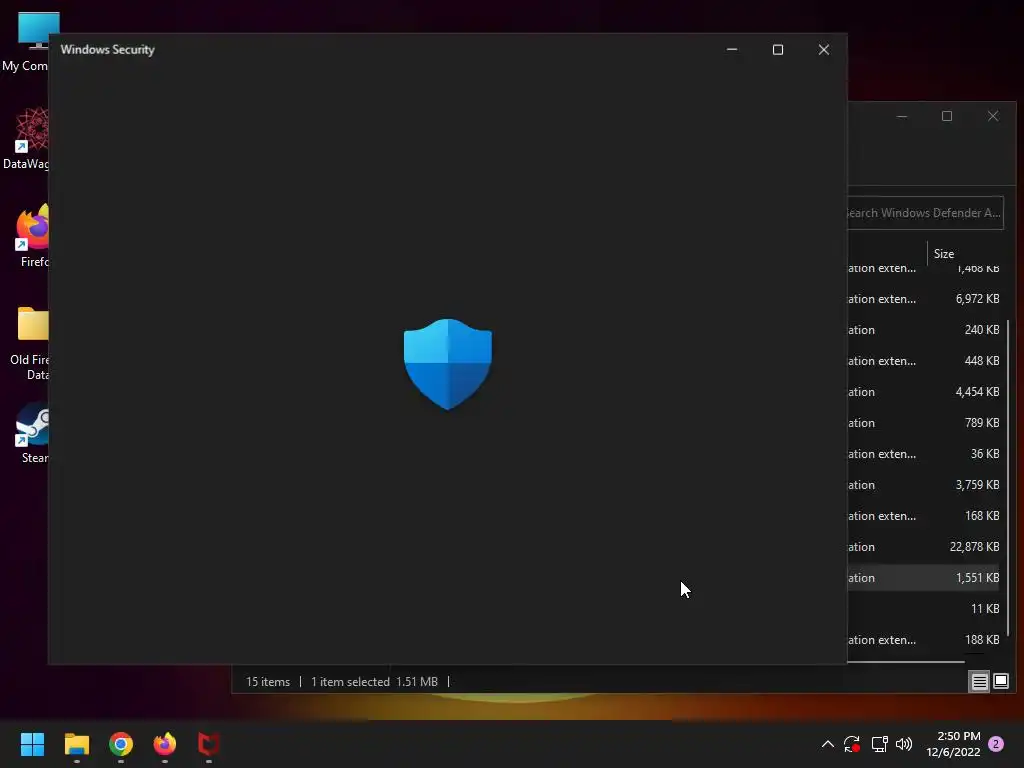This screenshot has height=768, width=1024.
Task: Close the File Explorer window behind
Action: 993,116
